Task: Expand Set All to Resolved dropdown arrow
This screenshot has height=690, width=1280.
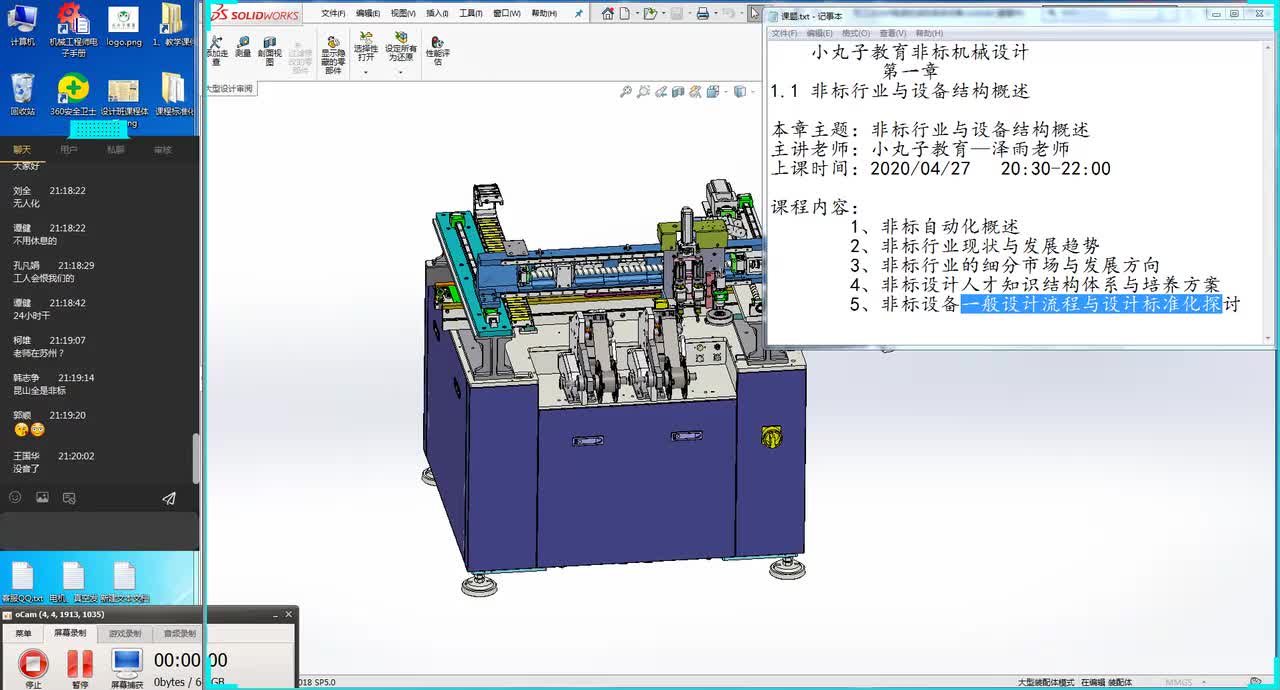Action: click(x=401, y=72)
